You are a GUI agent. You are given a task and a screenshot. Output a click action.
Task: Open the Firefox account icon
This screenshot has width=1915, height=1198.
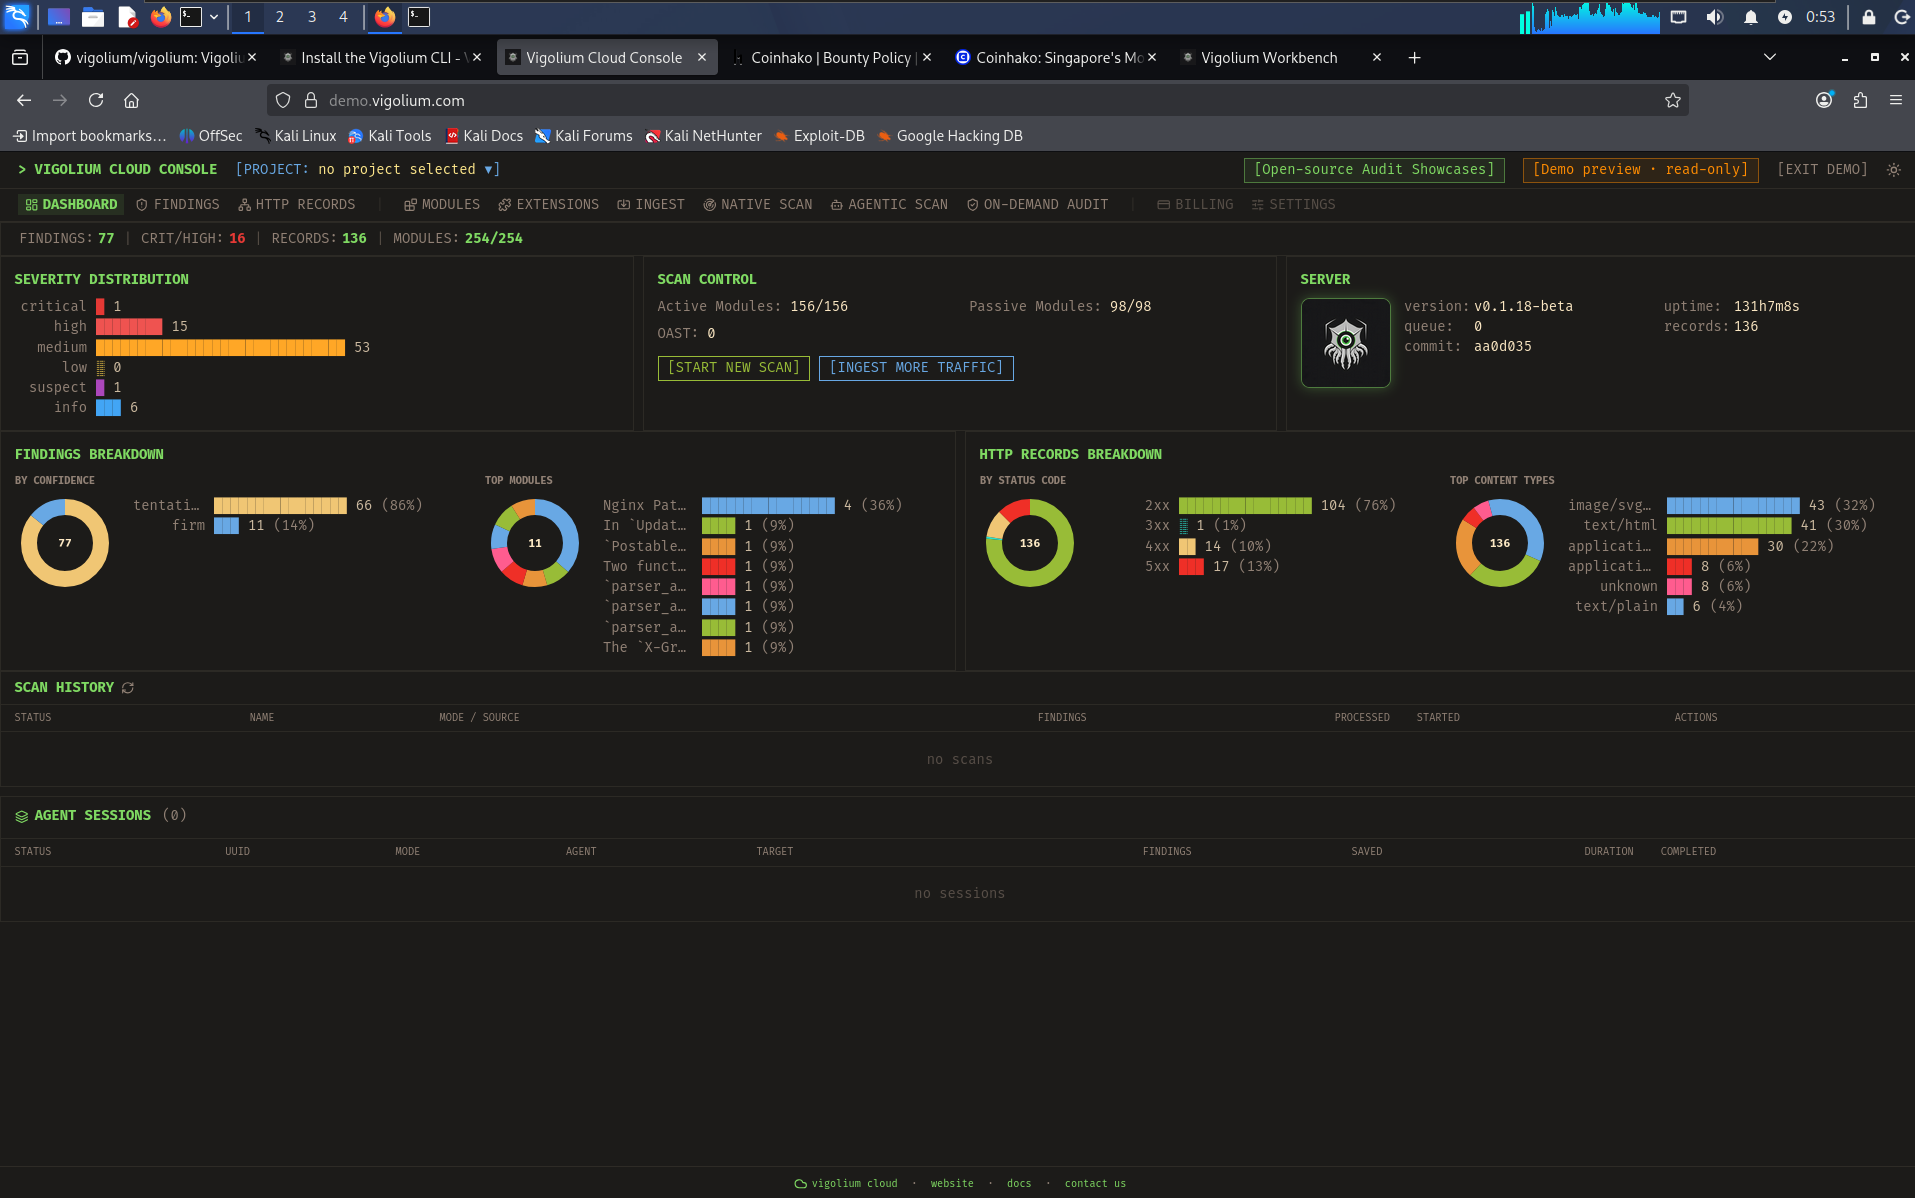(1824, 100)
